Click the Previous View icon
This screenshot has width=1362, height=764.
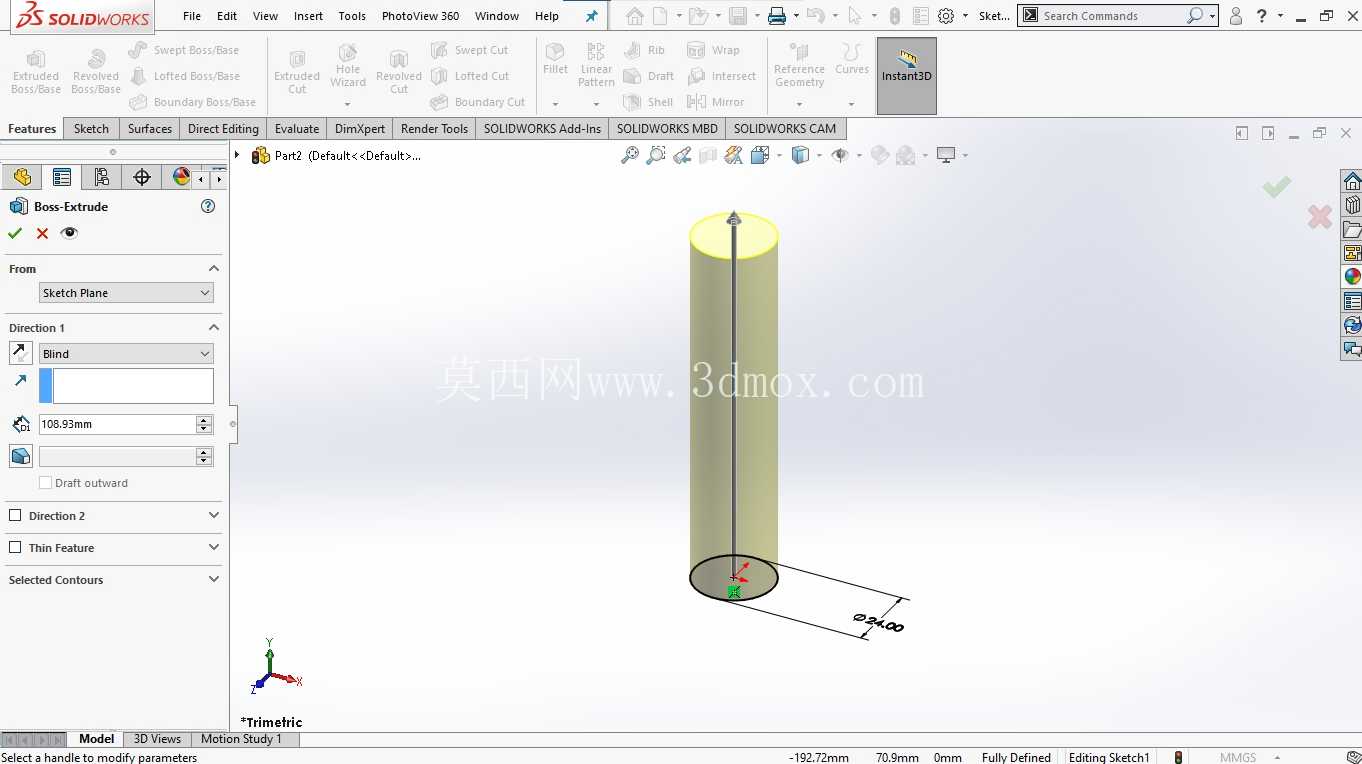[682, 155]
